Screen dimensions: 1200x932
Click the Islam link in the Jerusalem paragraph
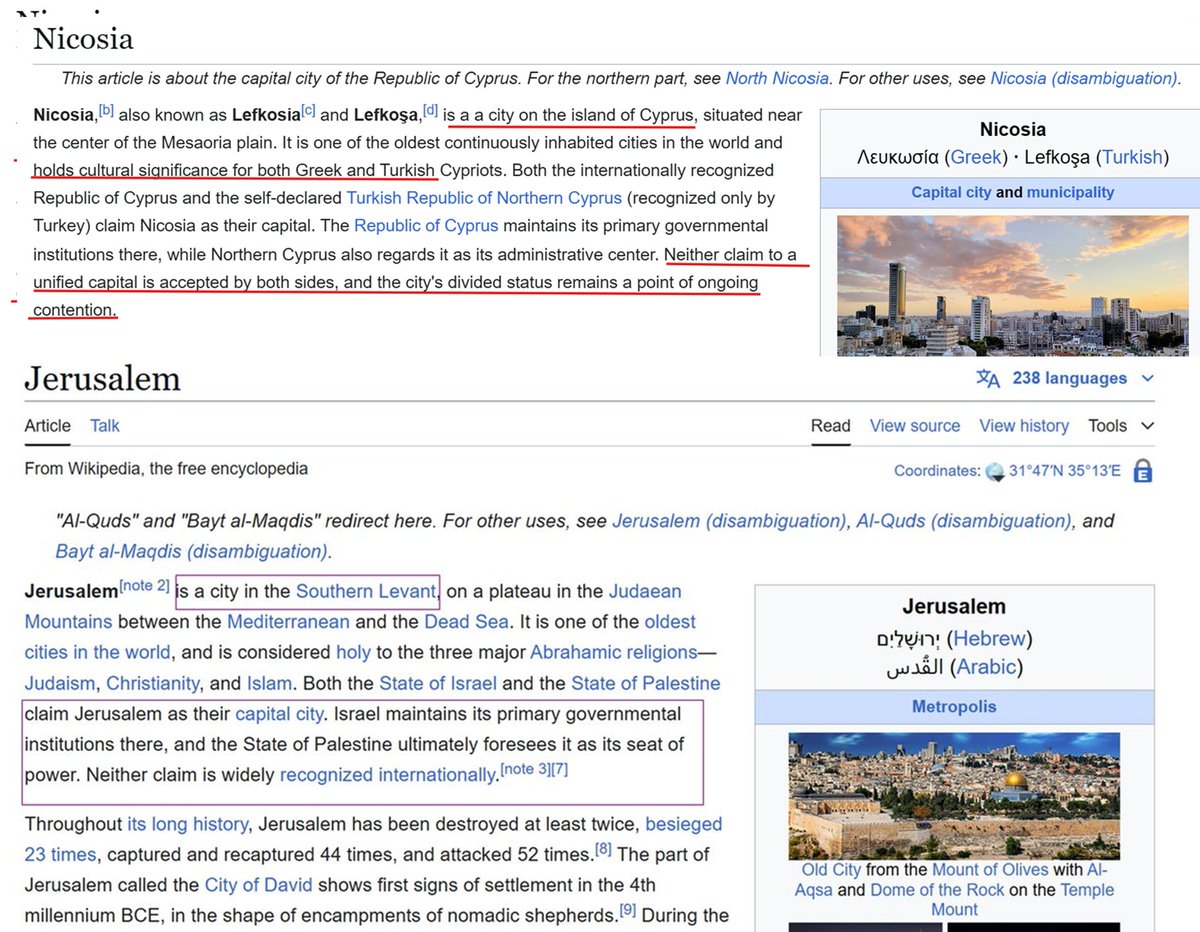(270, 684)
